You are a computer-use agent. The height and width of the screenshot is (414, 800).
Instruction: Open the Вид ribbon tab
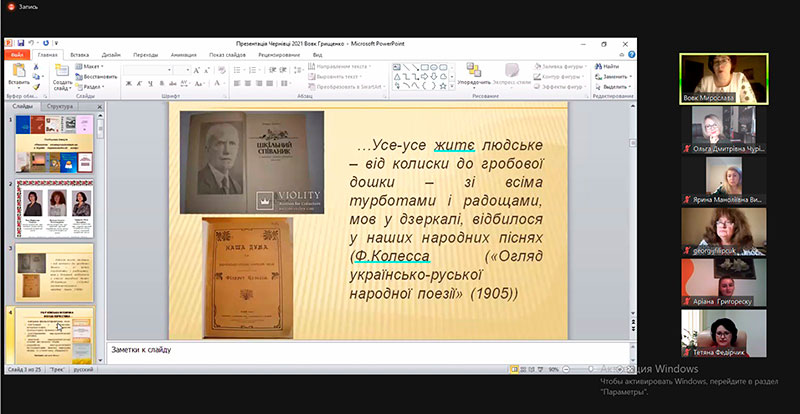pyautogui.click(x=317, y=55)
